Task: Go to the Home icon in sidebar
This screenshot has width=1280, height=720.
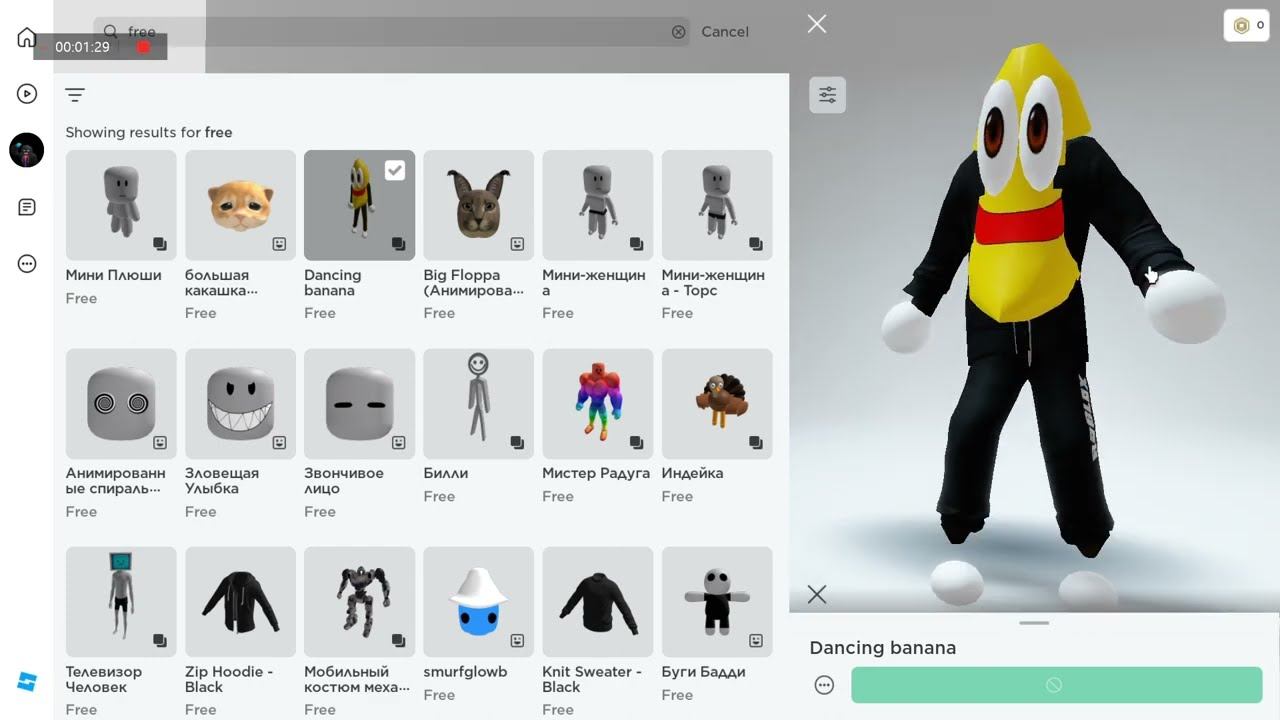Action: [27, 38]
